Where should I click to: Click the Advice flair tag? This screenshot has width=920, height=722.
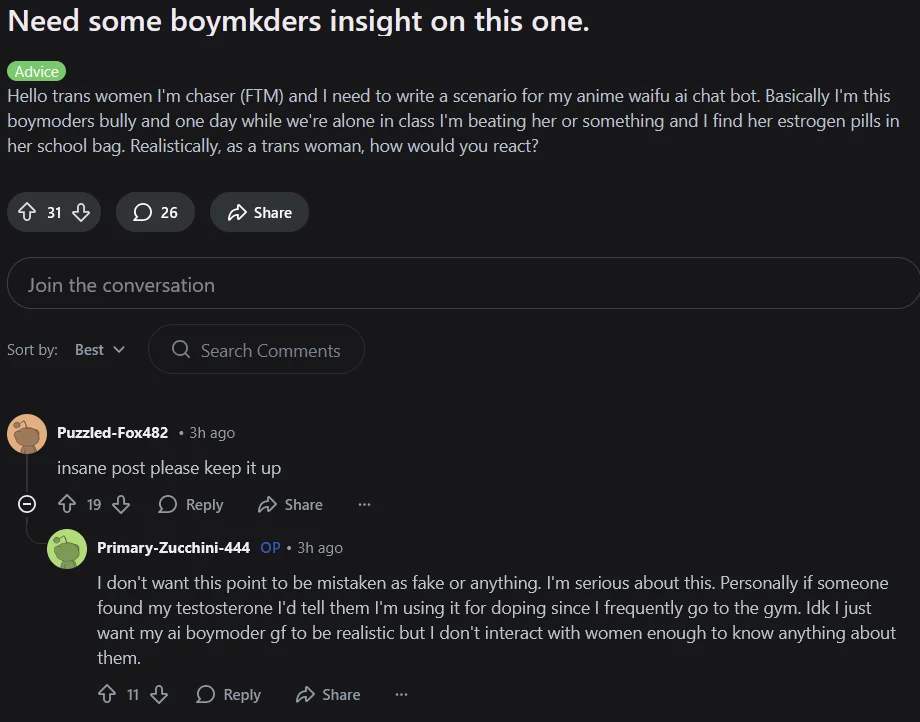[x=36, y=71]
